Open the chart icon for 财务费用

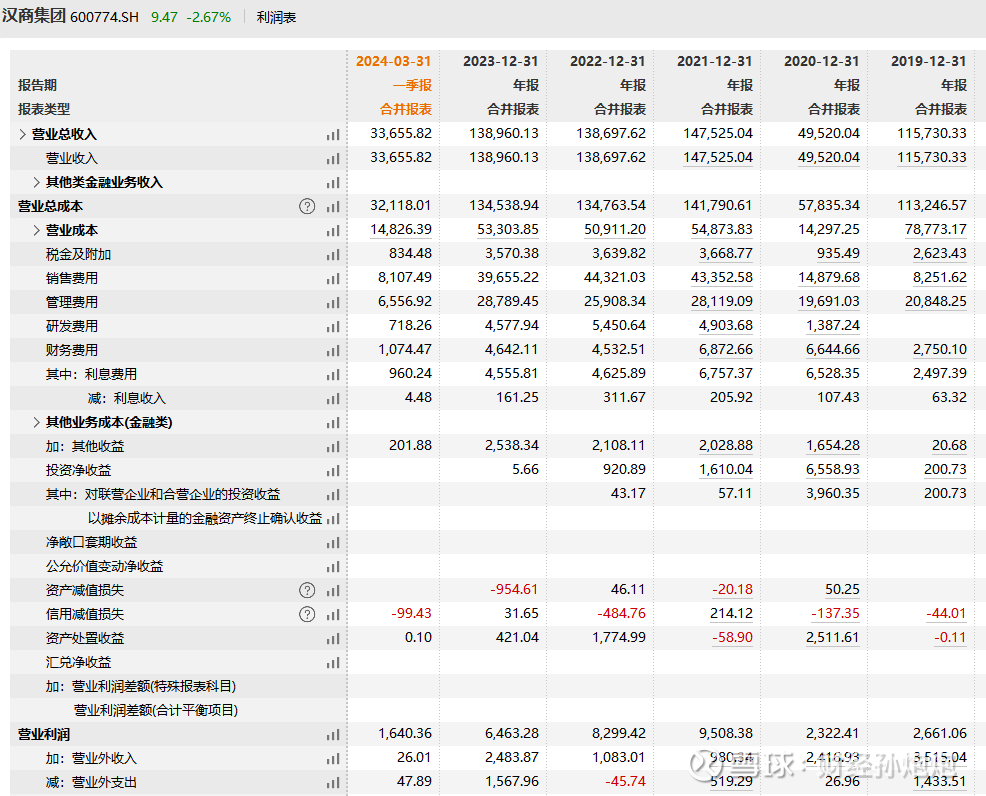(x=333, y=350)
